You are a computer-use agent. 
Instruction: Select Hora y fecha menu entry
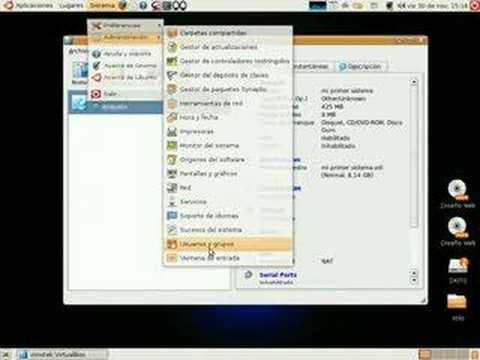pyautogui.click(x=228, y=117)
